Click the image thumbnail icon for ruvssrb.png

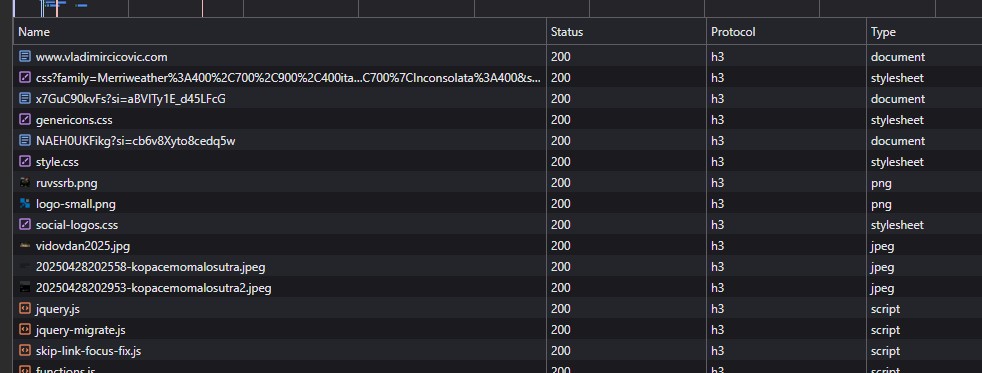tap(25, 183)
